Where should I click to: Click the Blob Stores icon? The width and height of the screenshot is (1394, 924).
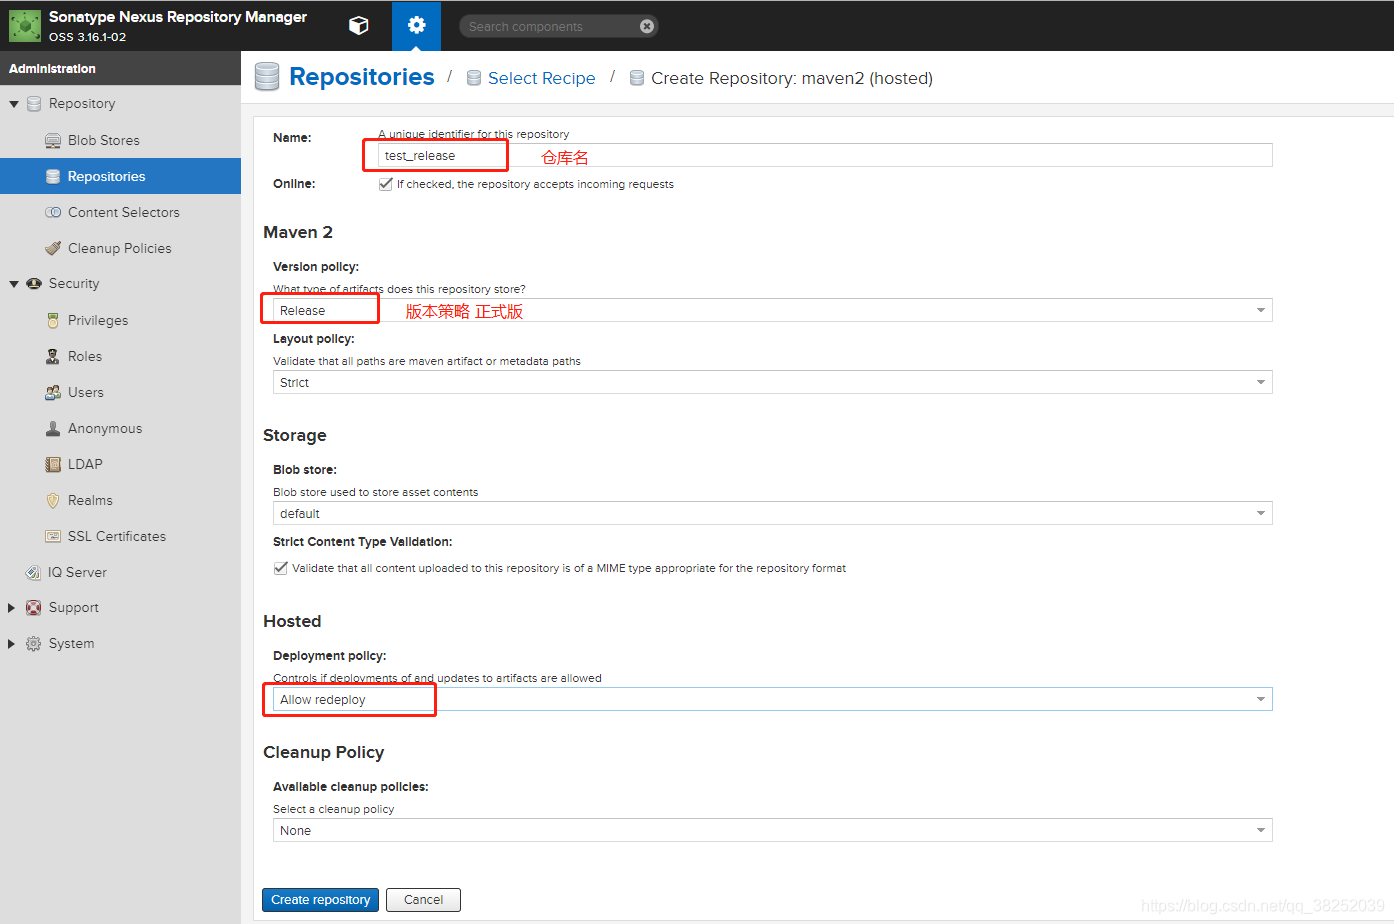coord(53,140)
